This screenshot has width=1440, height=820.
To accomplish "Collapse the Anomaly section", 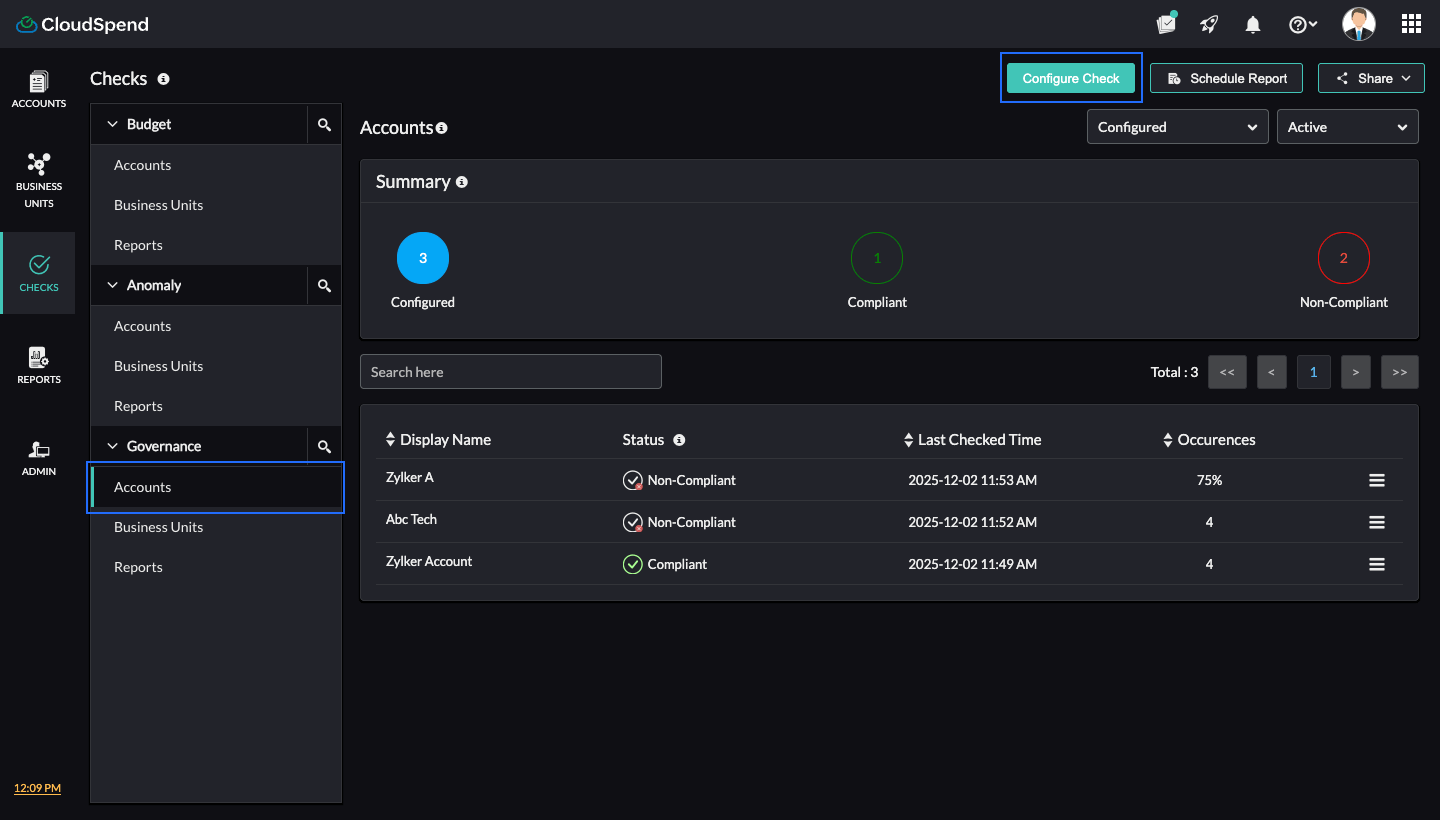I will [113, 285].
